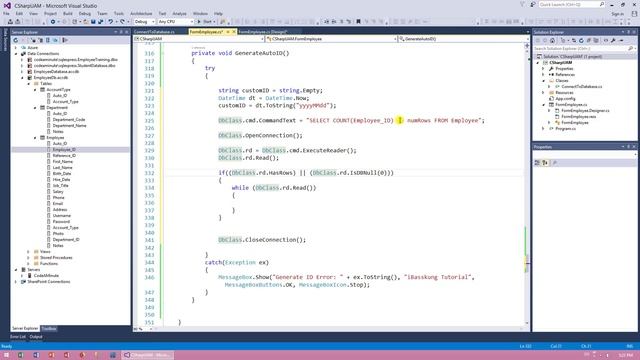
Task: Expand the Program.cs node in Solution Explorer
Action: tap(543, 129)
